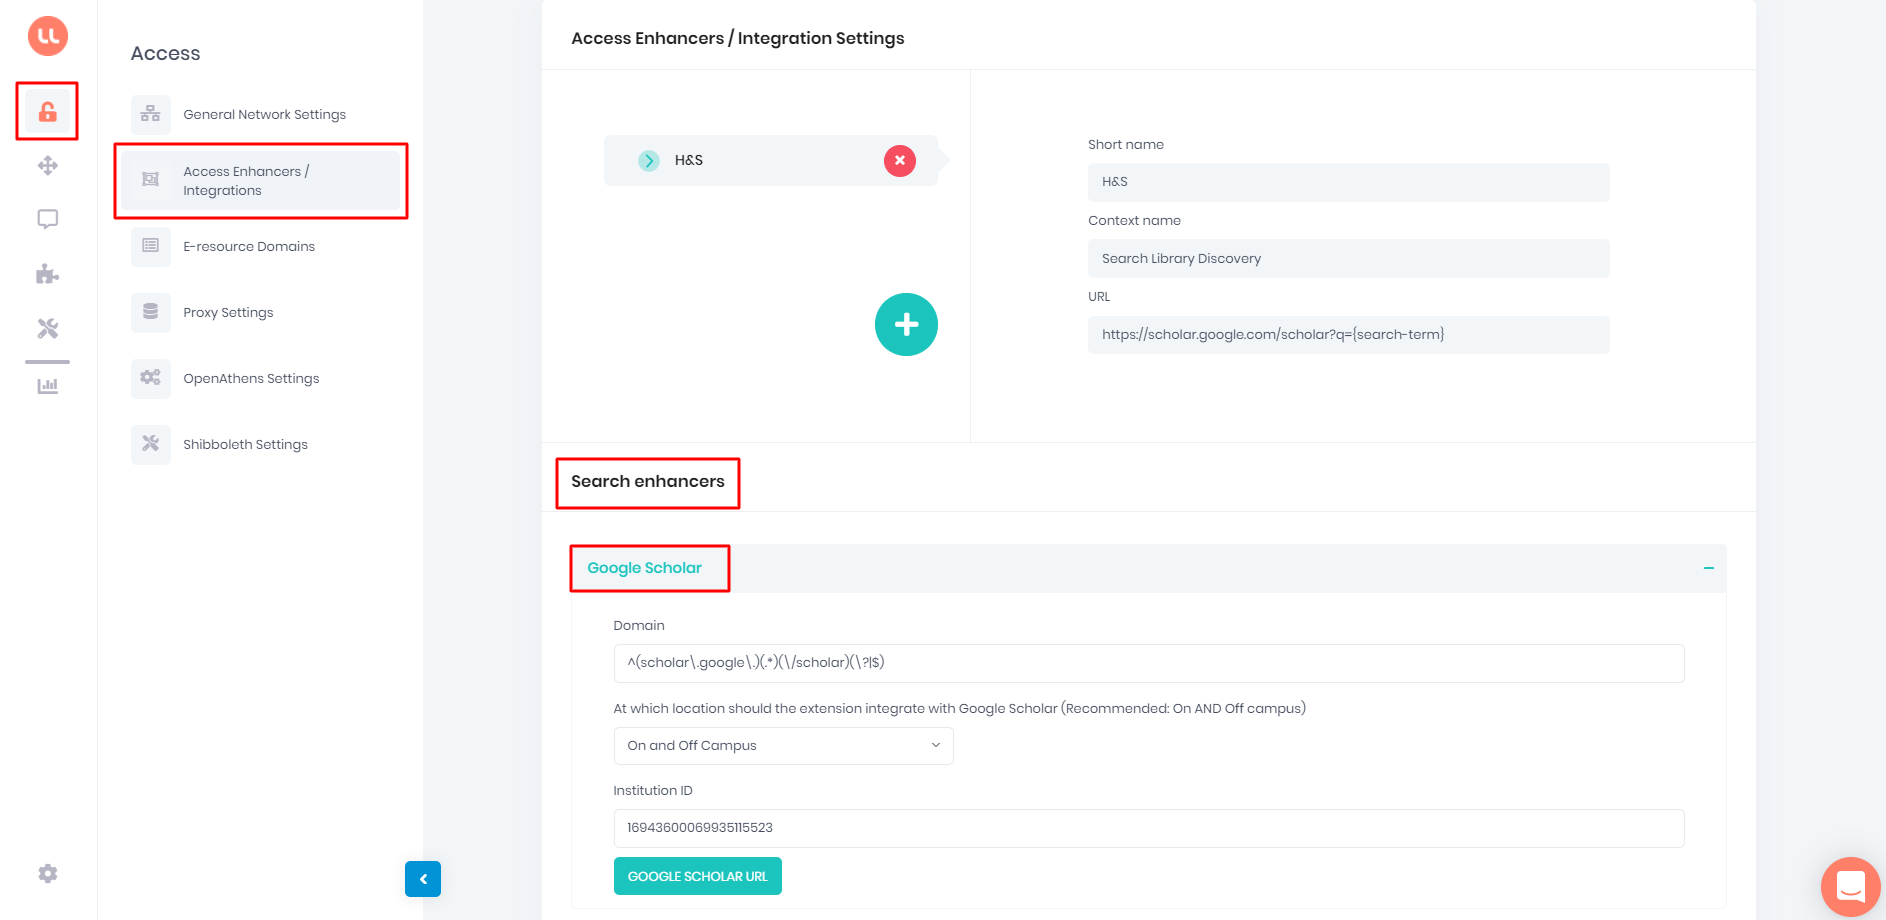1886x920 pixels.
Task: Open the Access lock icon in sidebar
Action: click(47, 111)
